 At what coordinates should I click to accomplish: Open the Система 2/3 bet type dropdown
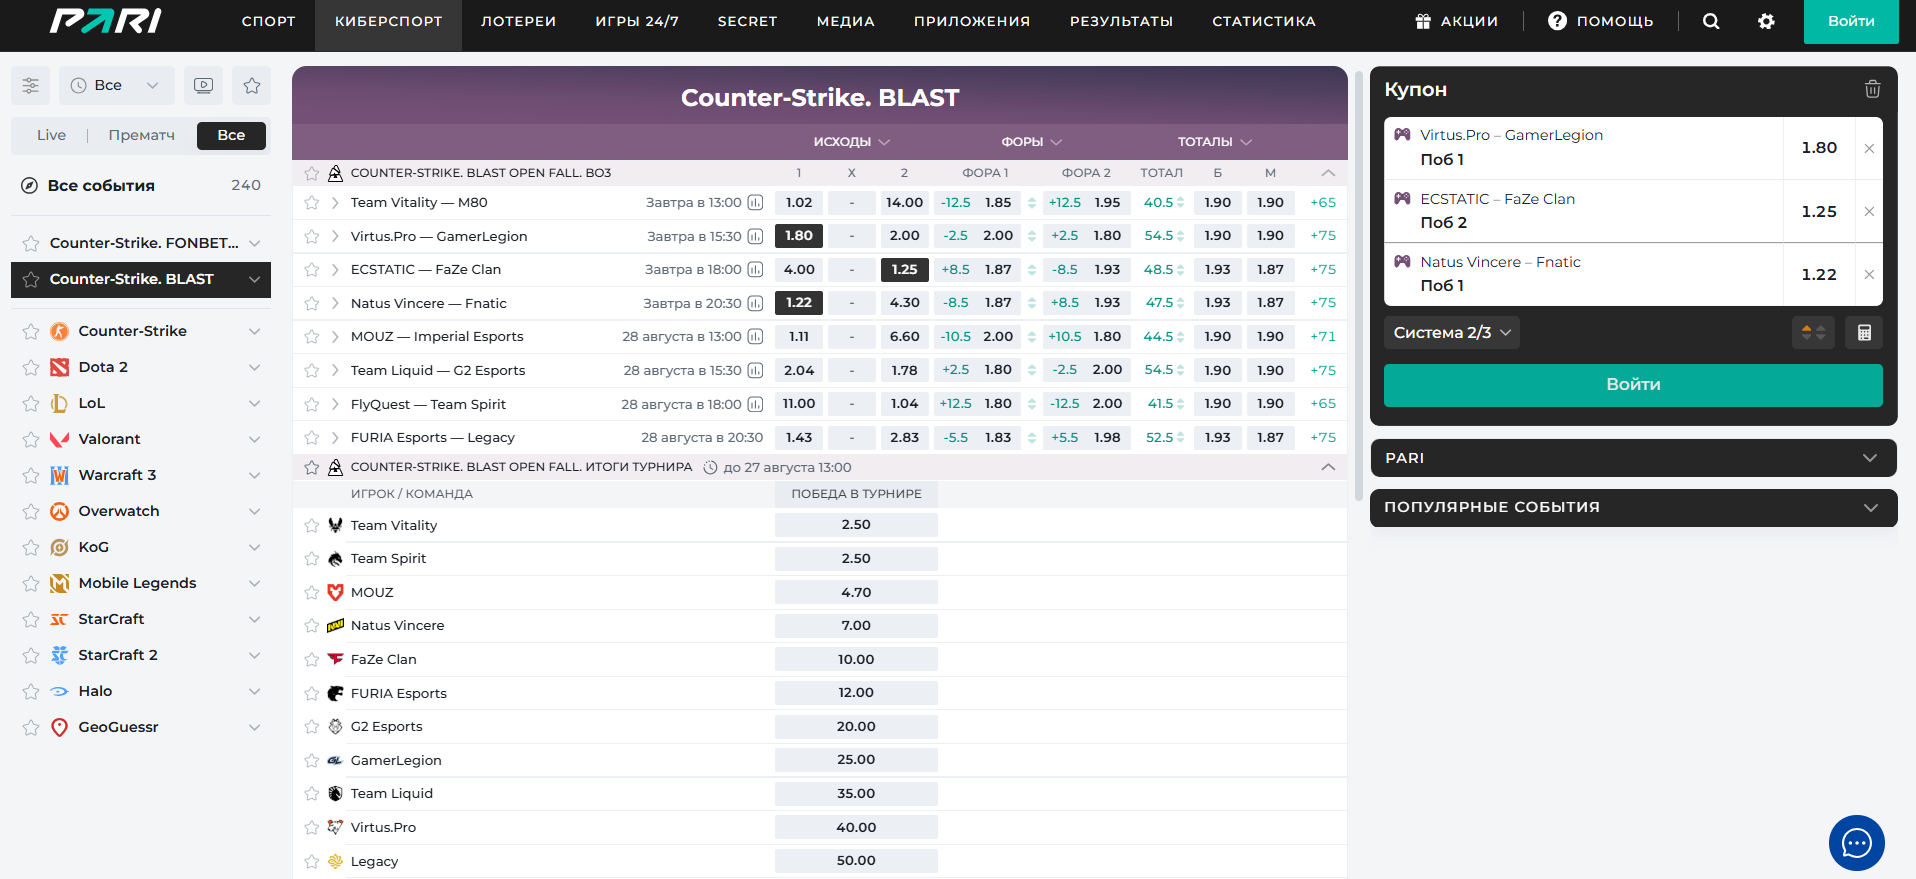click(1452, 333)
